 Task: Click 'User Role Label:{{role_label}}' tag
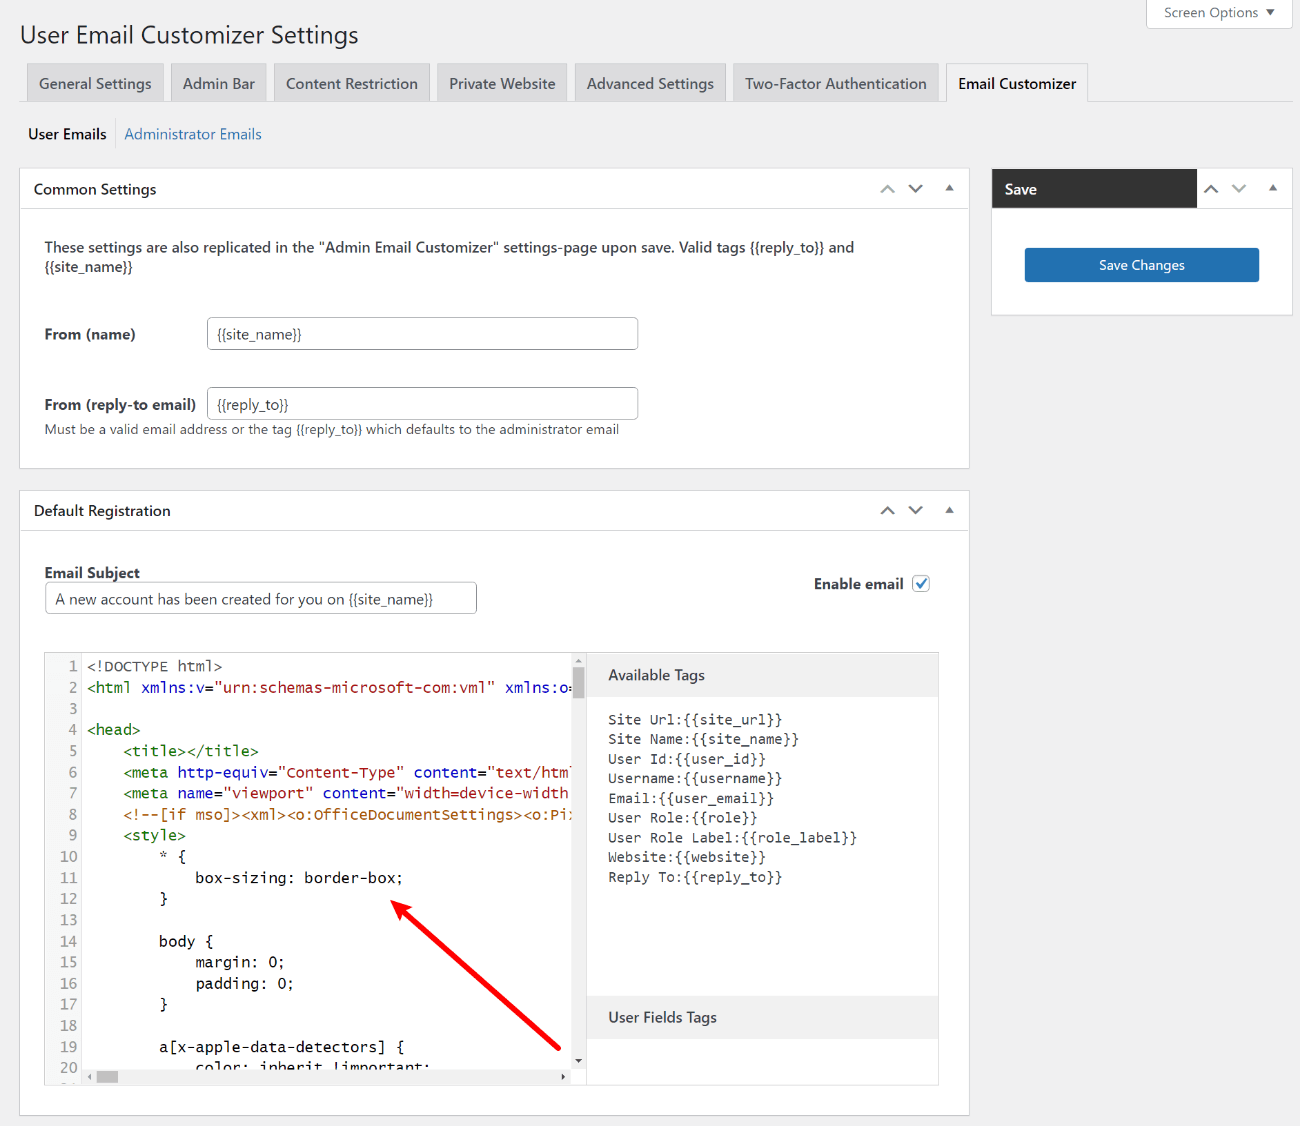(732, 838)
